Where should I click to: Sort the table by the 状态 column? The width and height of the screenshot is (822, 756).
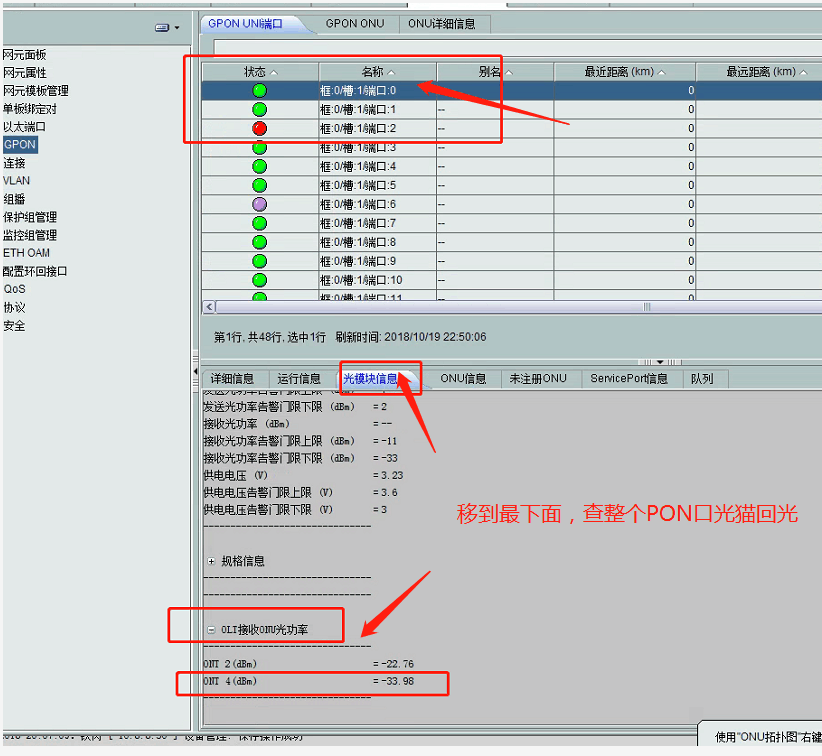[260, 72]
